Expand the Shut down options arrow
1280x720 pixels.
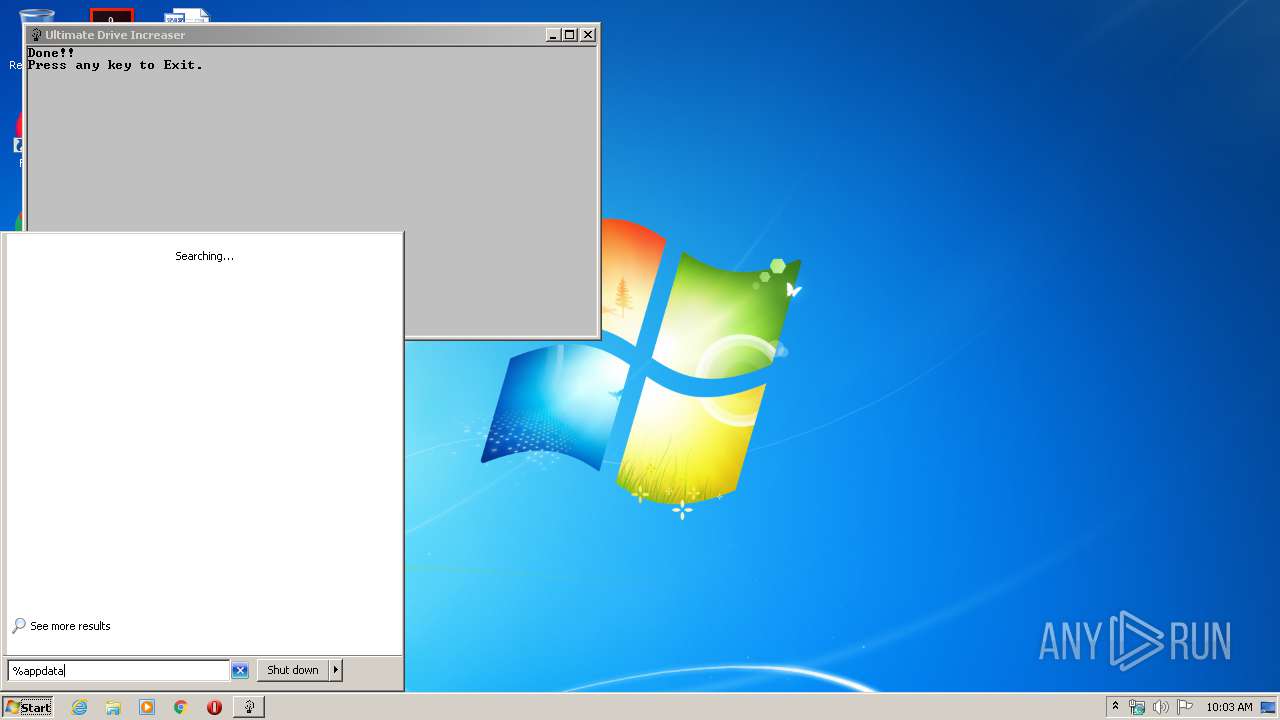click(336, 670)
